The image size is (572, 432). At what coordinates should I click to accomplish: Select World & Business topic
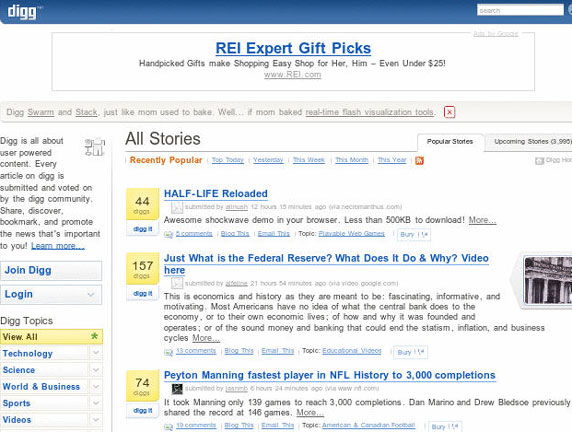41,386
